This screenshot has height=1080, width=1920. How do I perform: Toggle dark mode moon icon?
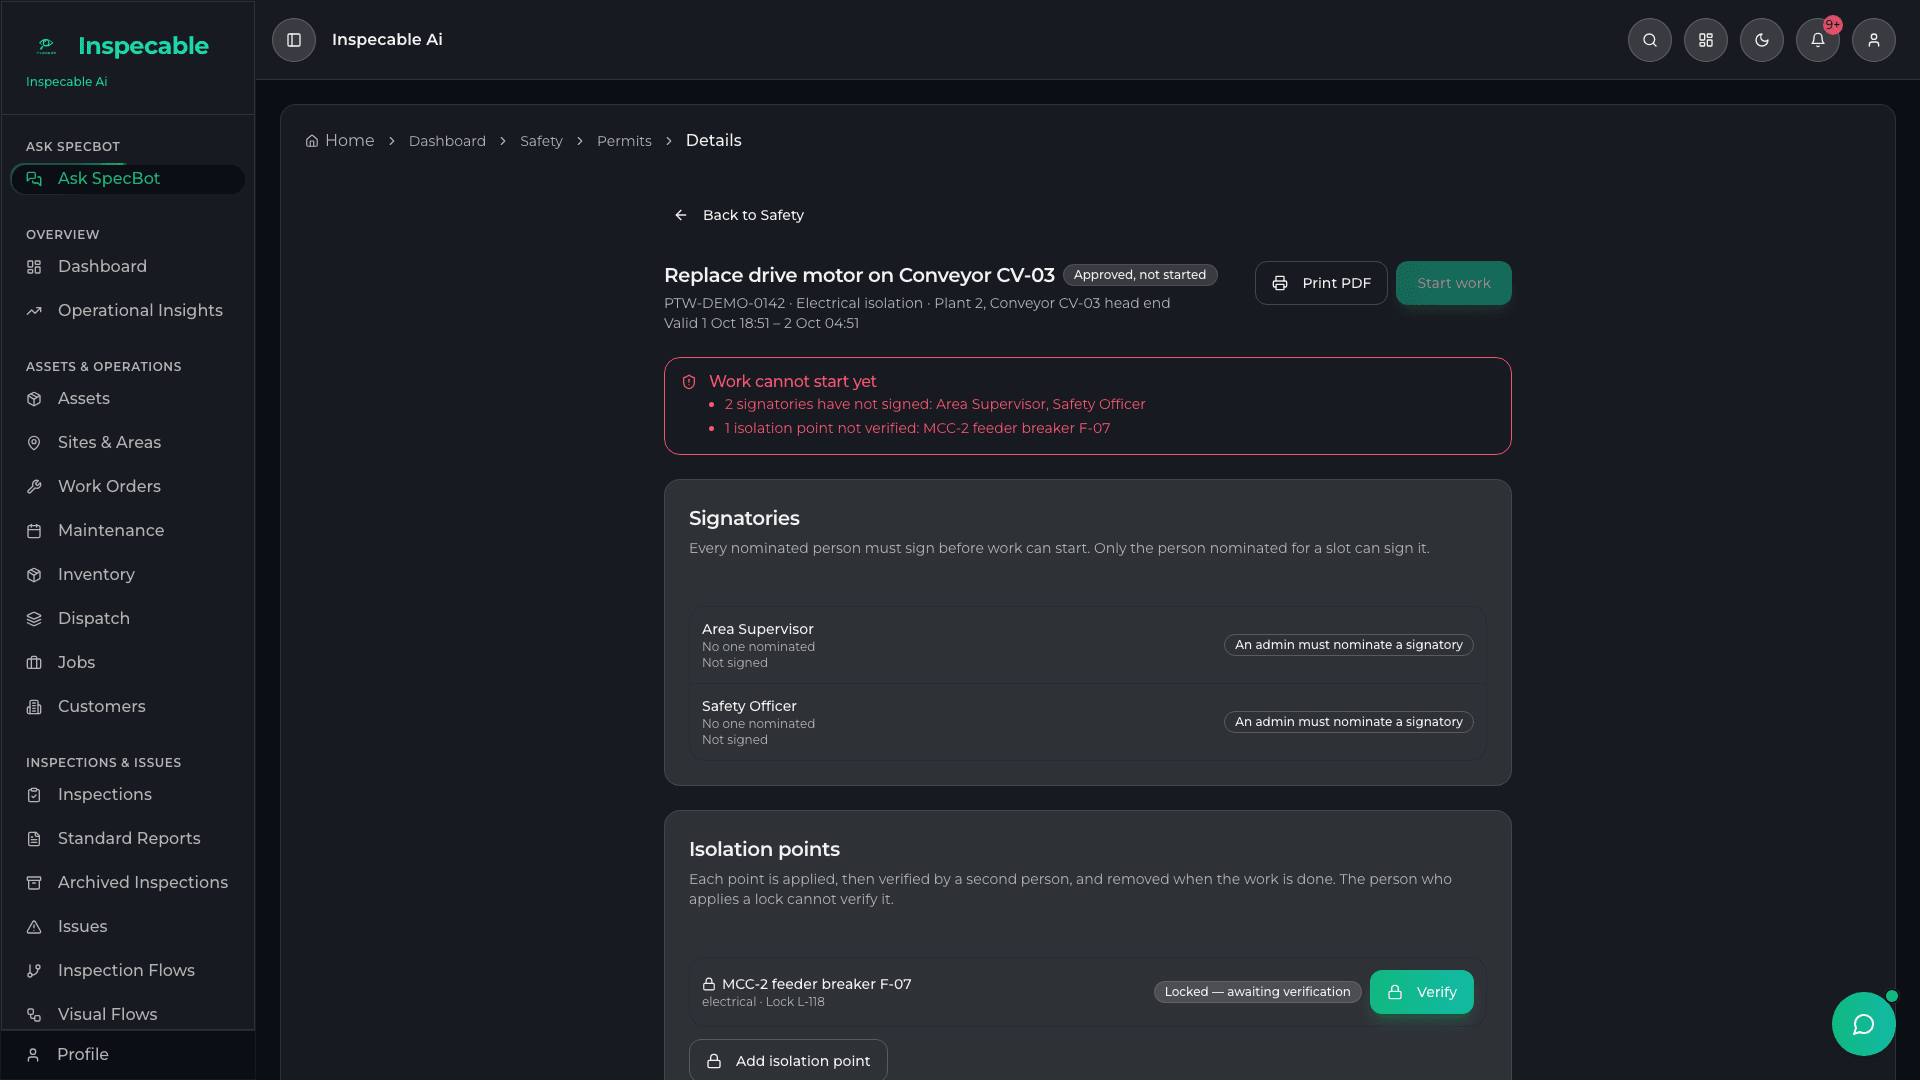point(1762,40)
